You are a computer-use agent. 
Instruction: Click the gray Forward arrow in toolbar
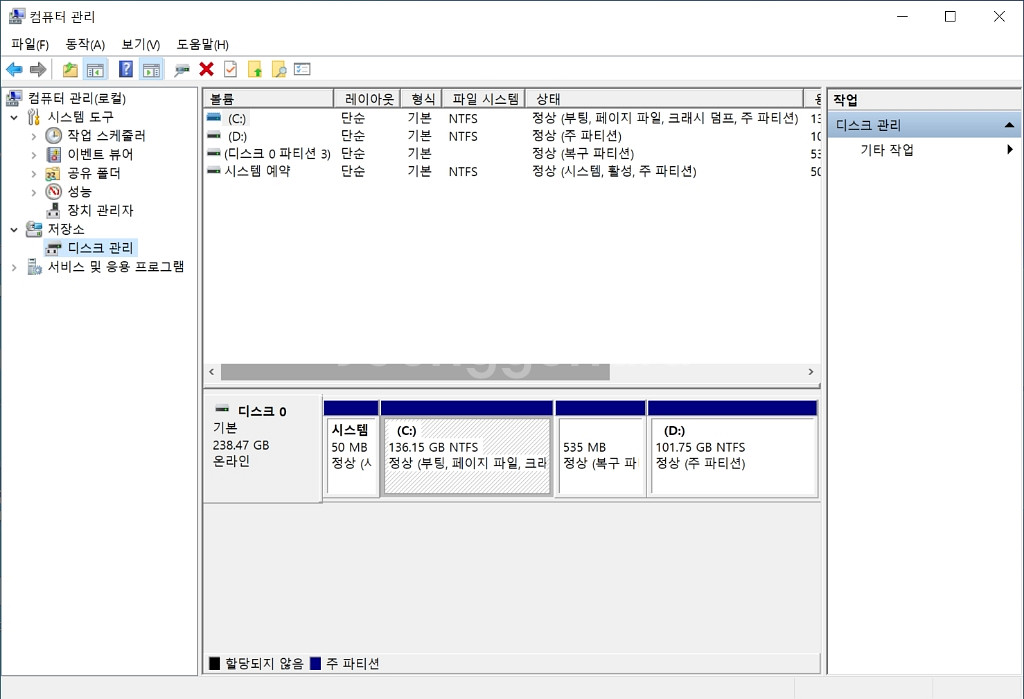pyautogui.click(x=39, y=69)
